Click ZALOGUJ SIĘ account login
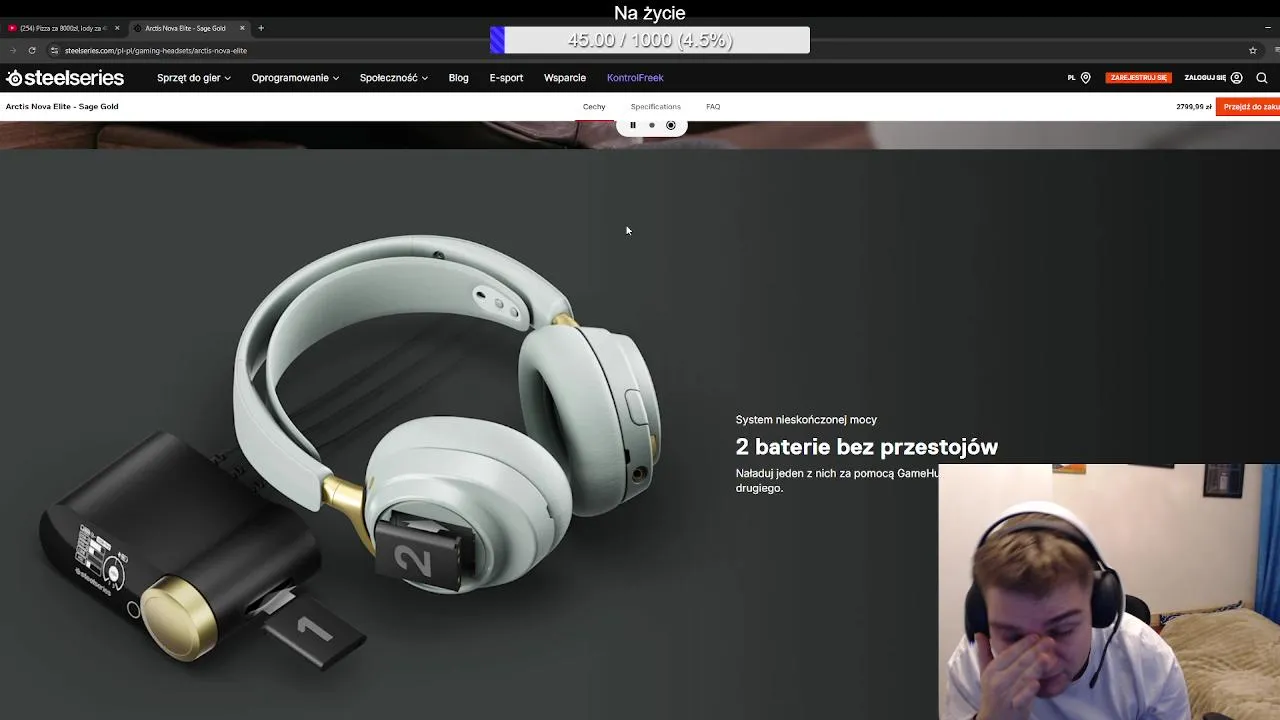 [x=1213, y=78]
